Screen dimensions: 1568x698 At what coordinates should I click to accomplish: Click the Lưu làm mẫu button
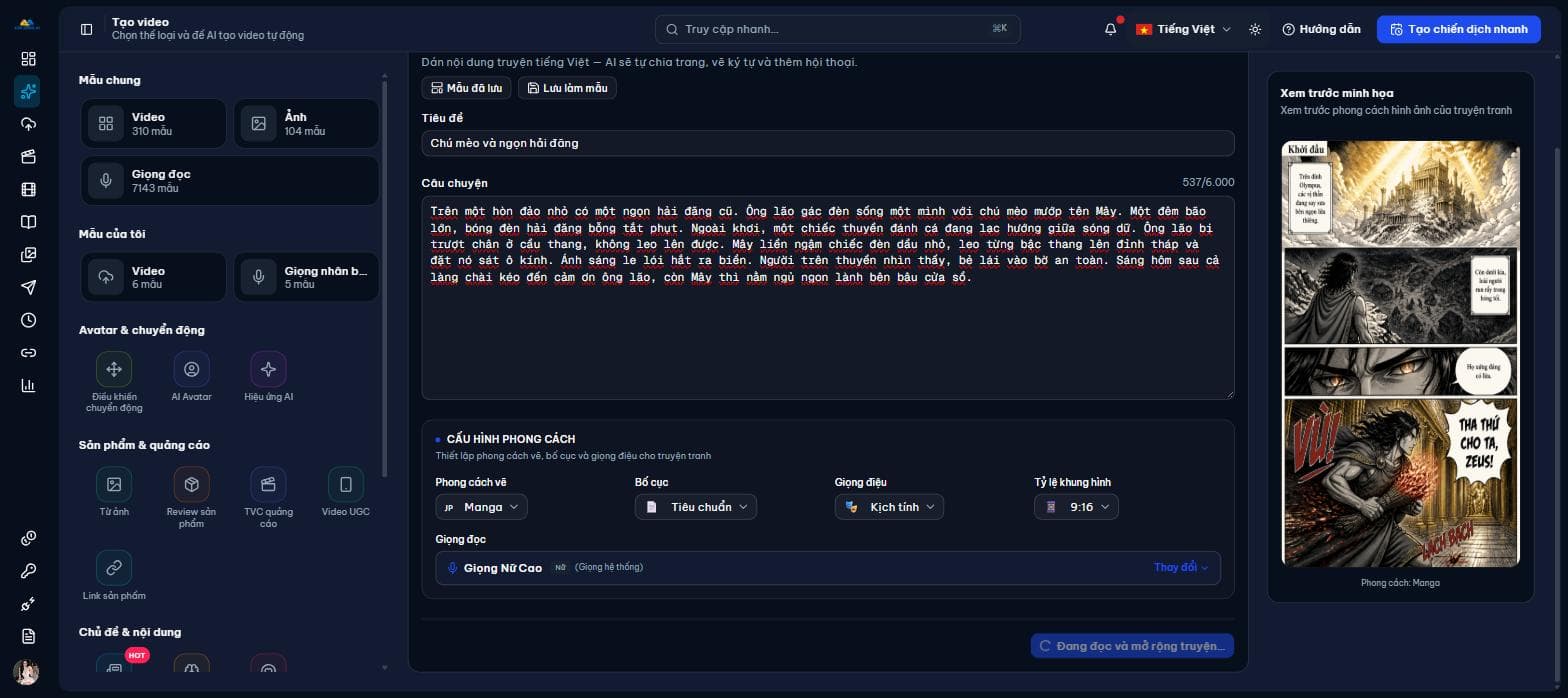(x=567, y=88)
